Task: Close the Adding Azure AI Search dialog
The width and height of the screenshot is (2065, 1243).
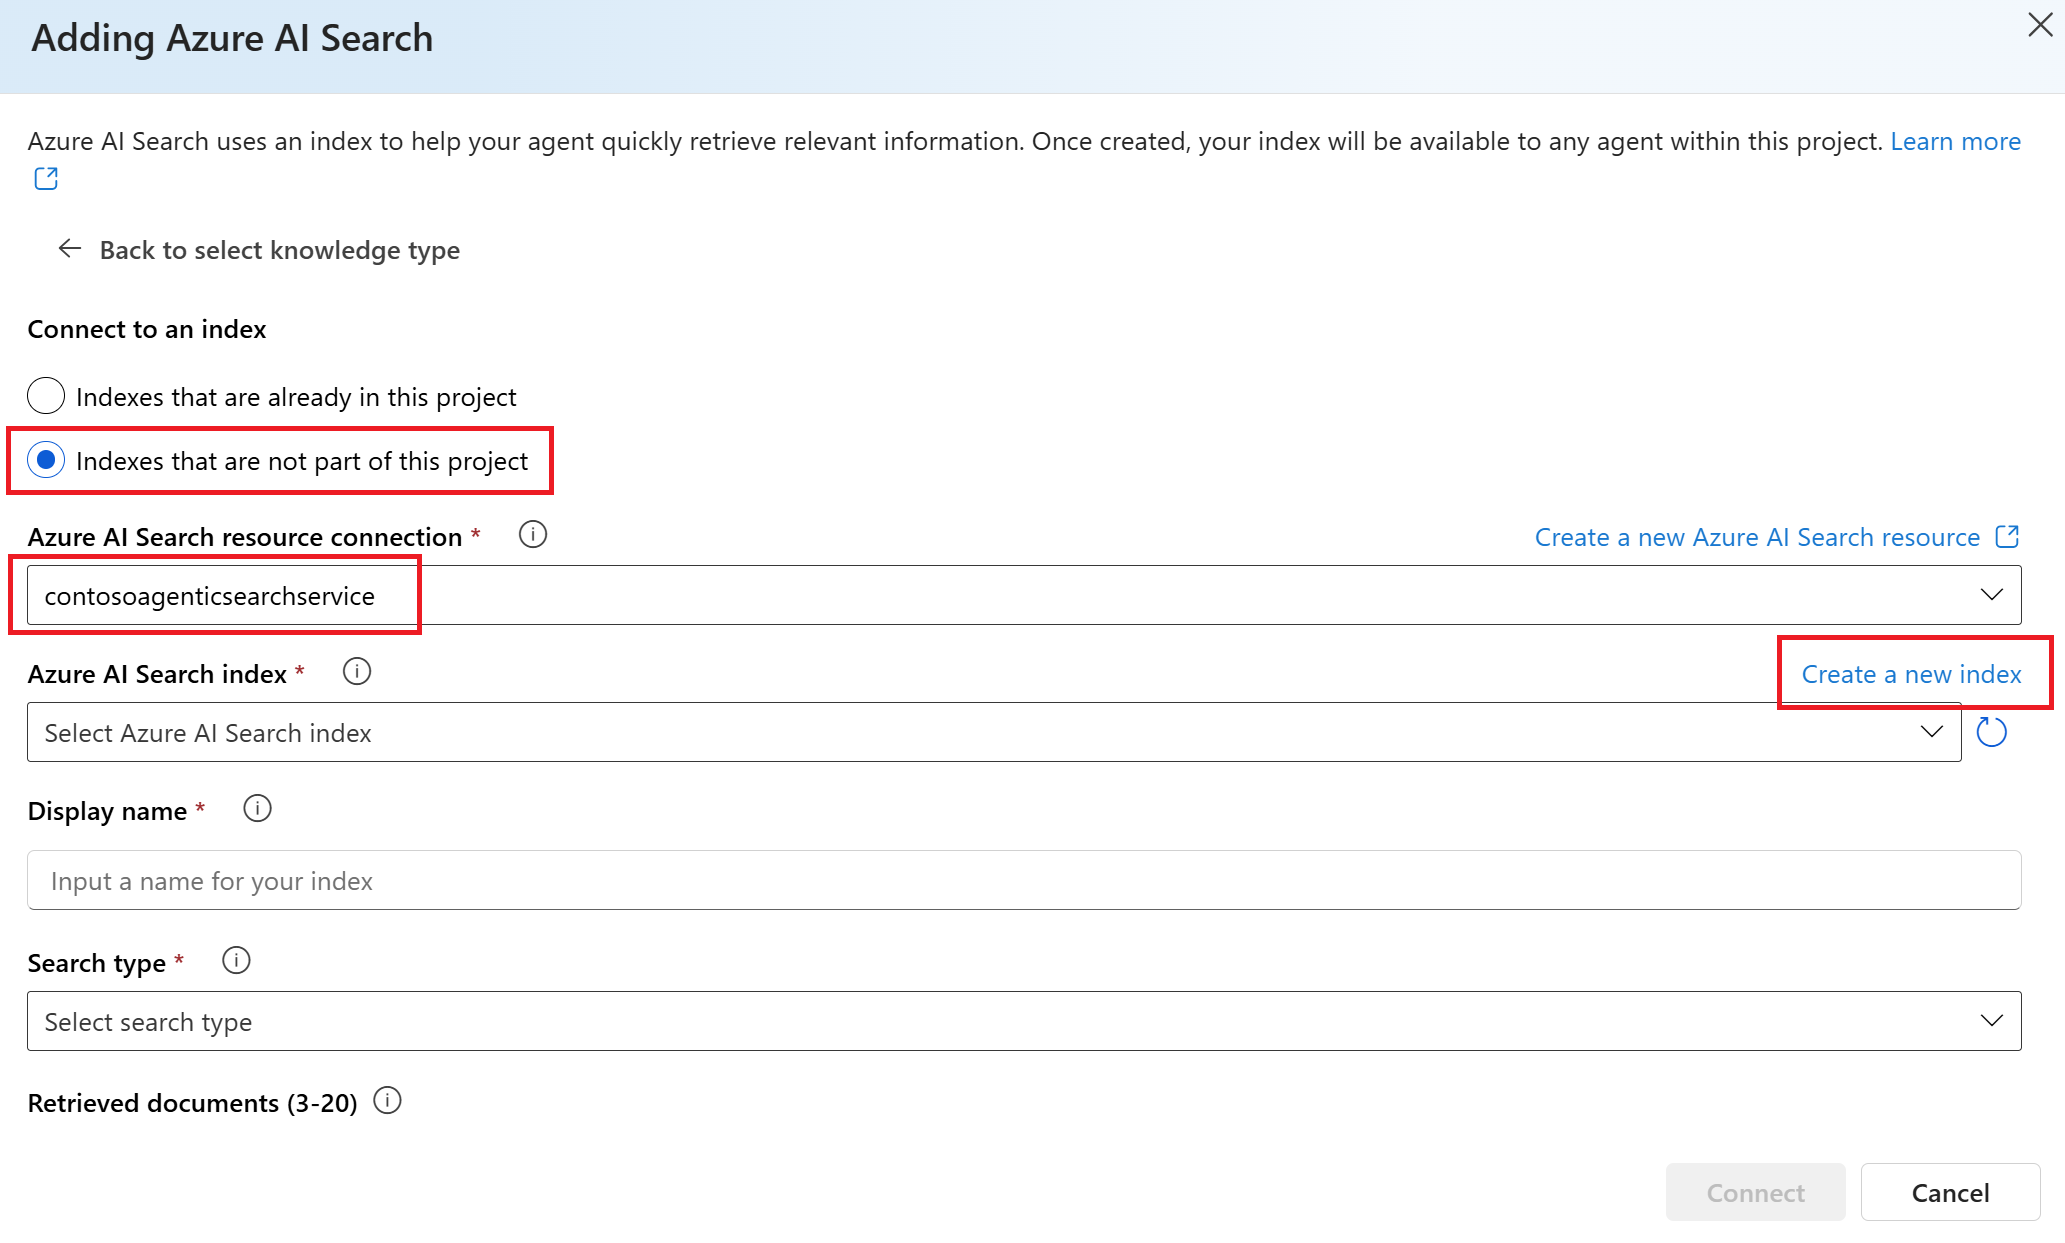Action: tap(2040, 25)
